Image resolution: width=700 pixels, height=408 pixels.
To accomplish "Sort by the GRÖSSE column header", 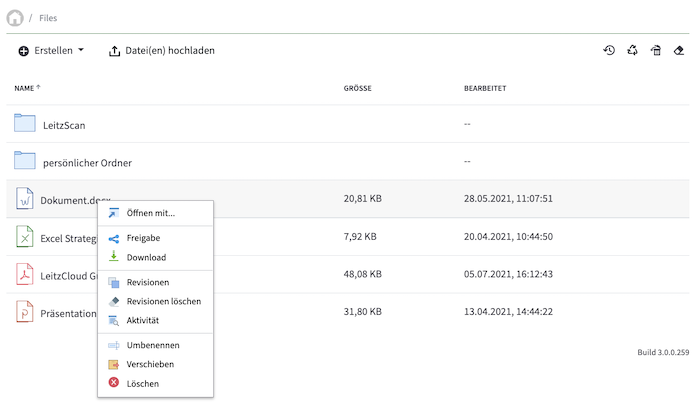I will 358,88.
